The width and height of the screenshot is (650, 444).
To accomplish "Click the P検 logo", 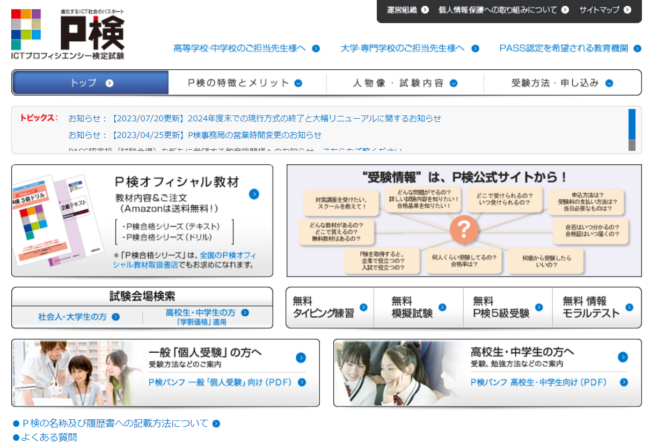I will (x=68, y=34).
